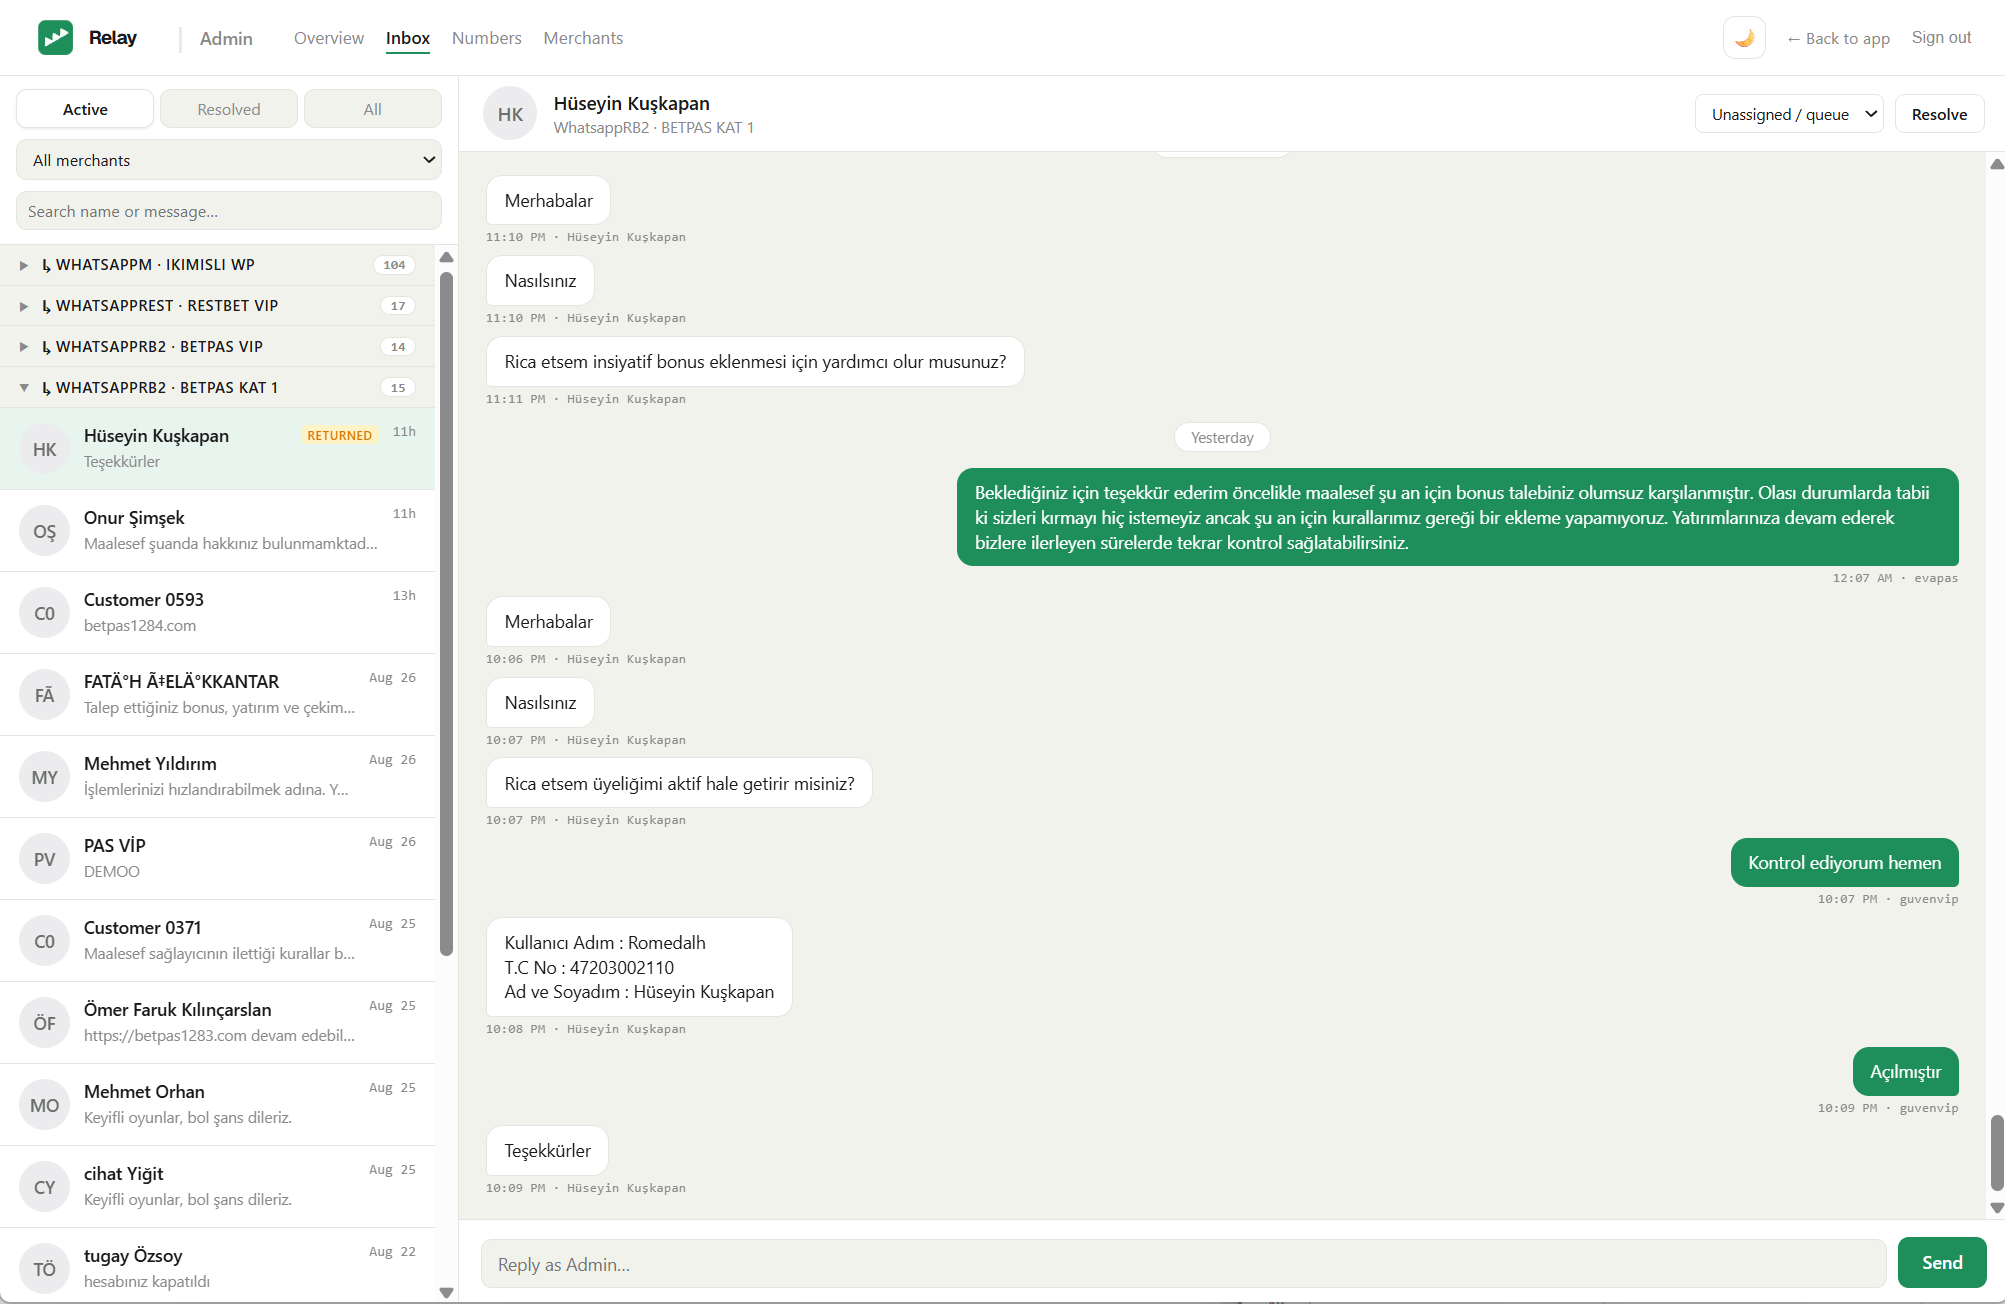Viewport: 2005px width, 1304px height.
Task: Click the Açılmıştır message bubble
Action: pyautogui.click(x=1905, y=1072)
